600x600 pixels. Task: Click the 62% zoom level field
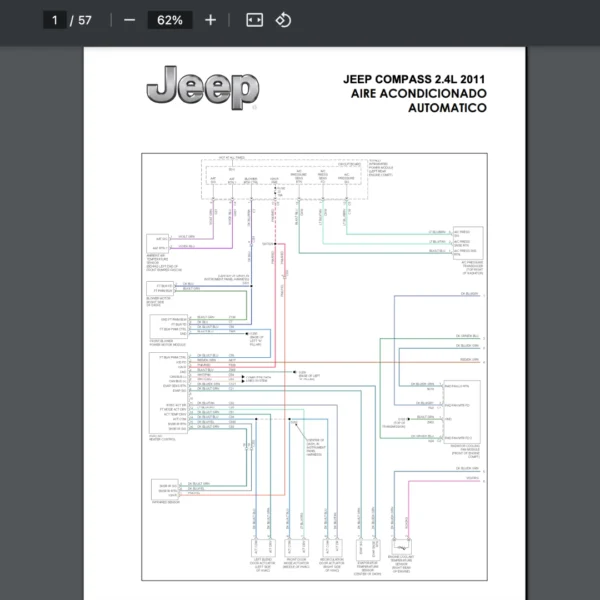tap(169, 20)
